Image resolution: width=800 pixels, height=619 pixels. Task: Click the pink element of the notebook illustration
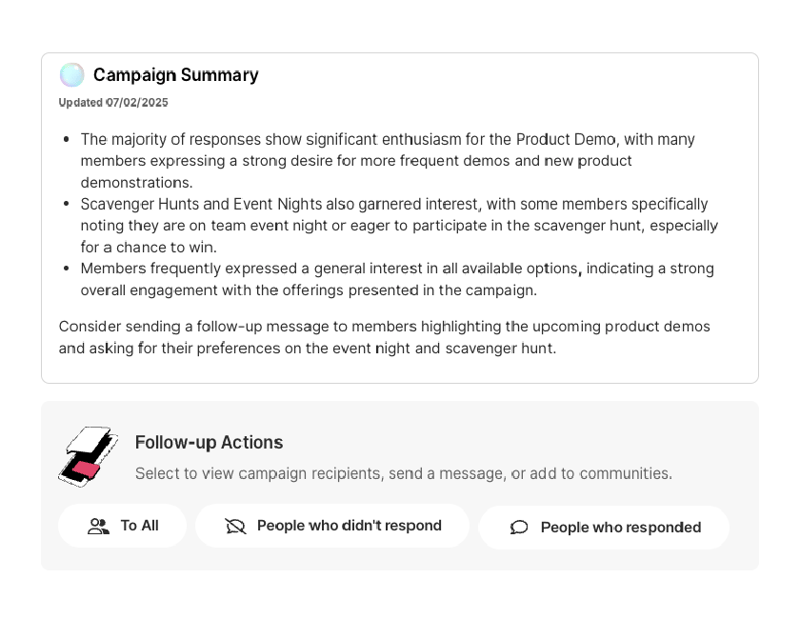pos(85,470)
